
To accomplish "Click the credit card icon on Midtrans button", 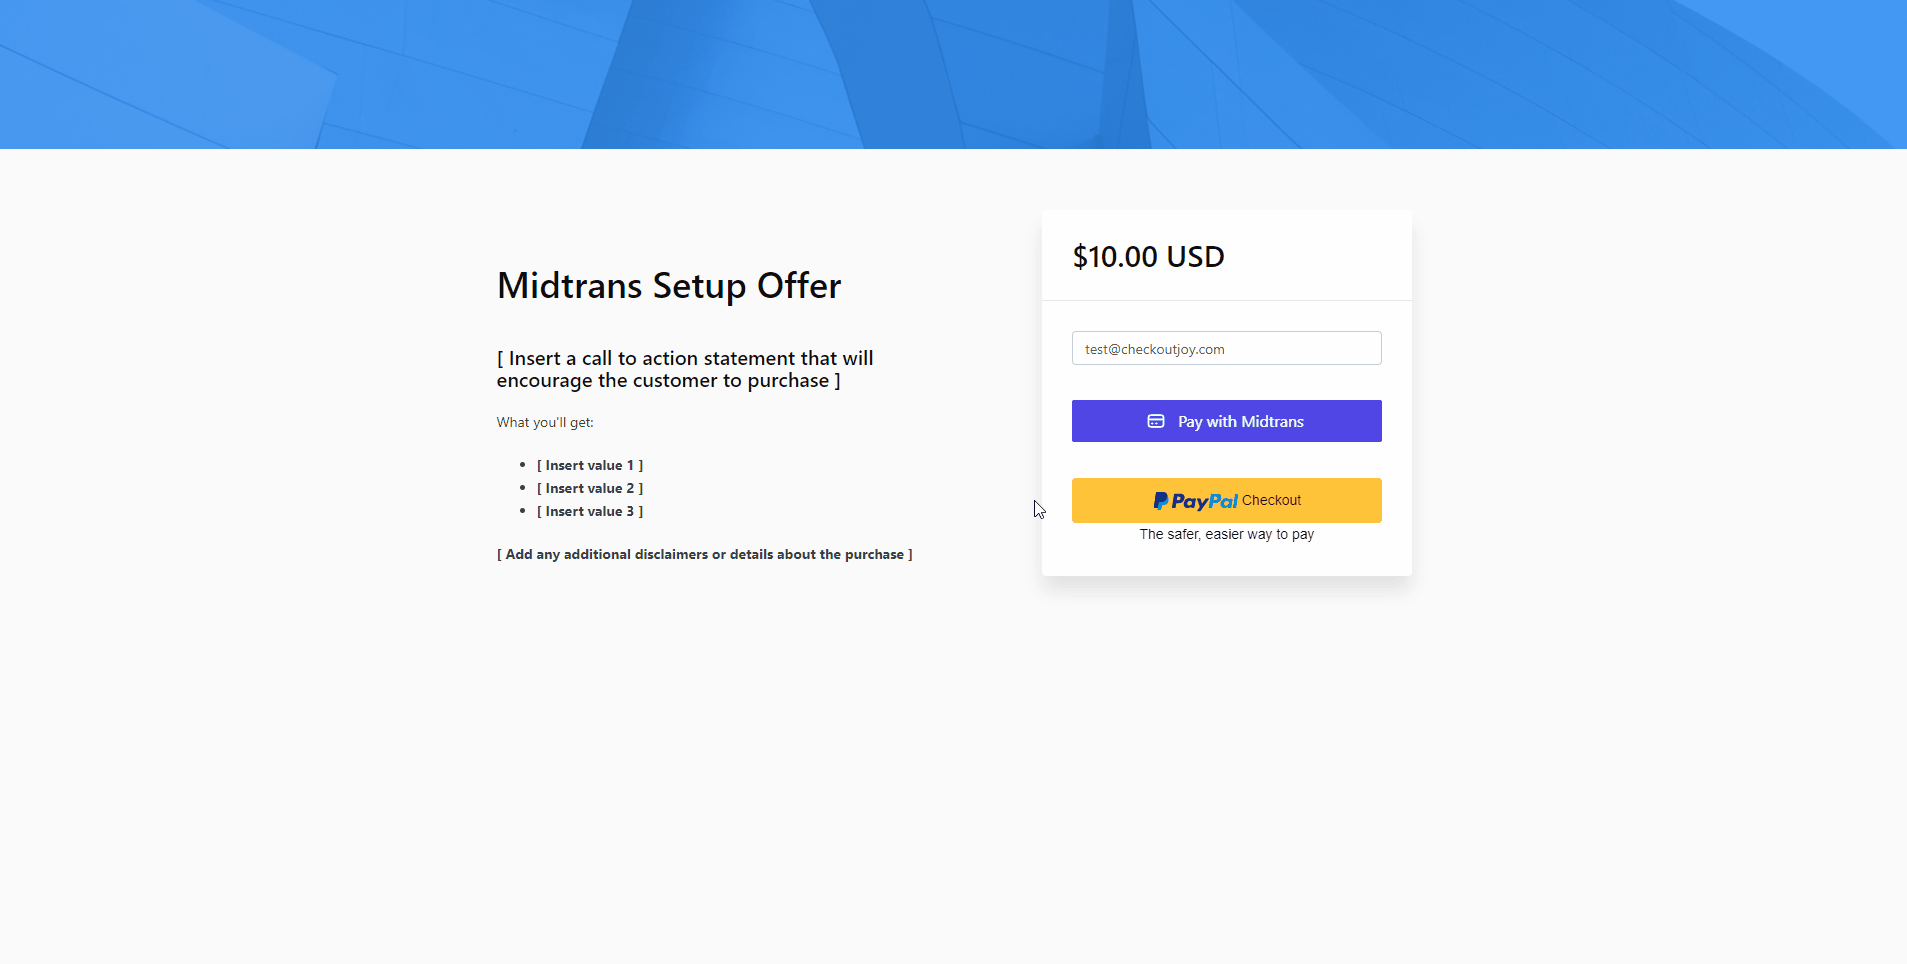I will tap(1156, 421).
